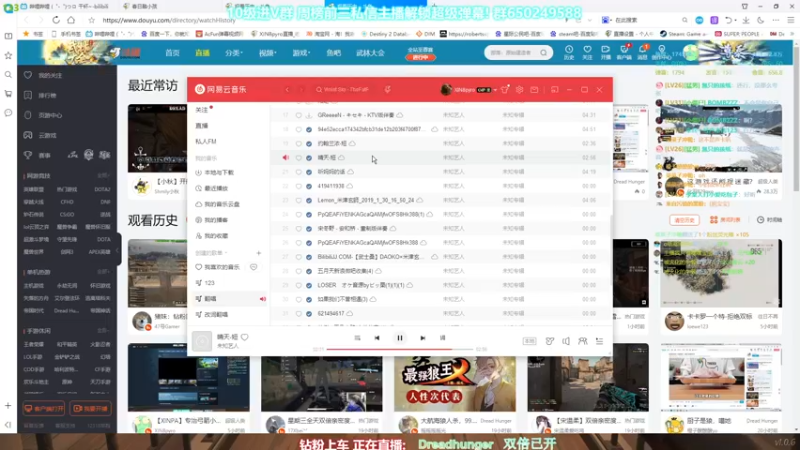Click the NetEase music search field

(x=345, y=89)
